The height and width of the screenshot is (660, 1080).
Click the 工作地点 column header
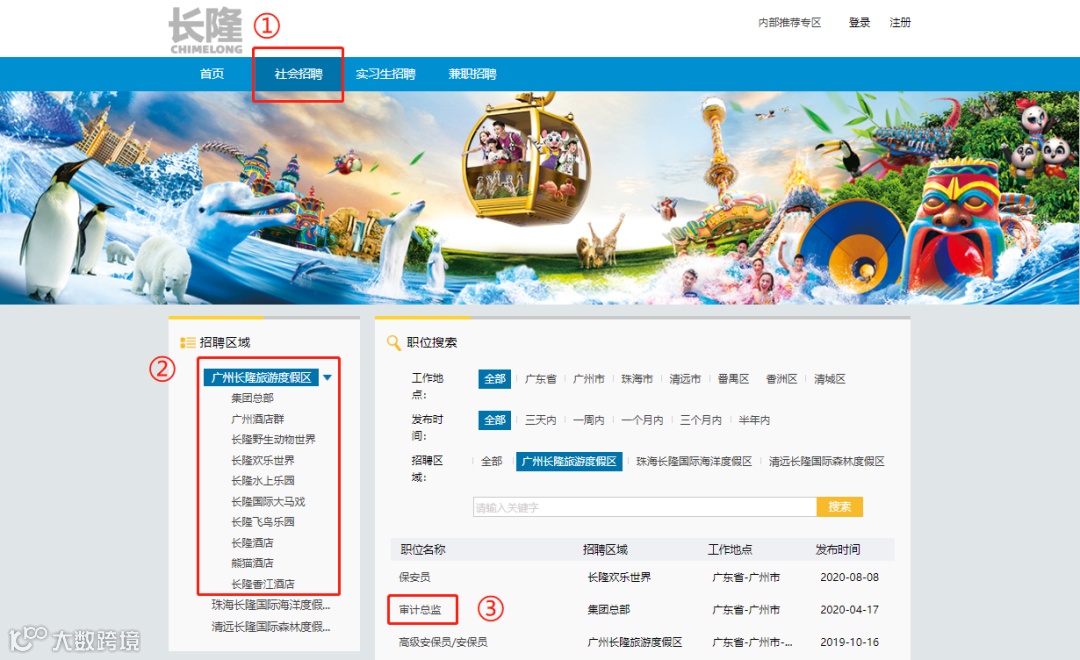click(730, 550)
